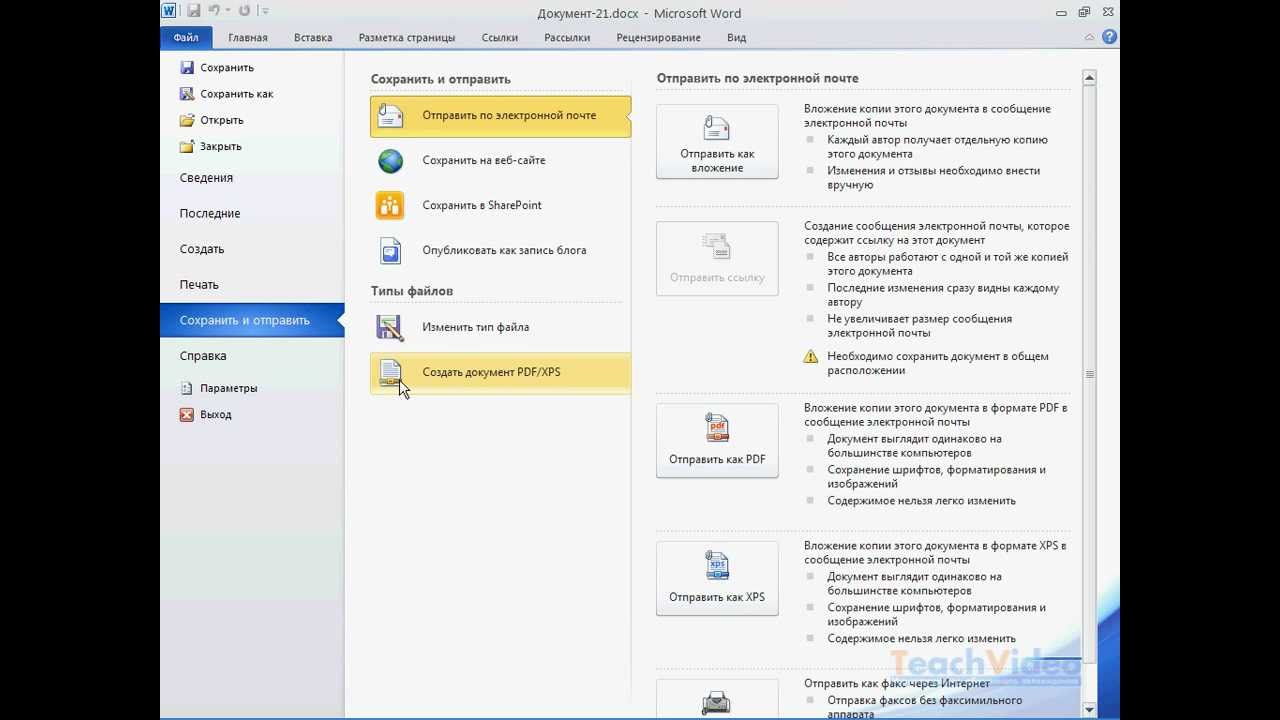
Task: Click the disabled Отправить ссылку button
Action: point(717,258)
